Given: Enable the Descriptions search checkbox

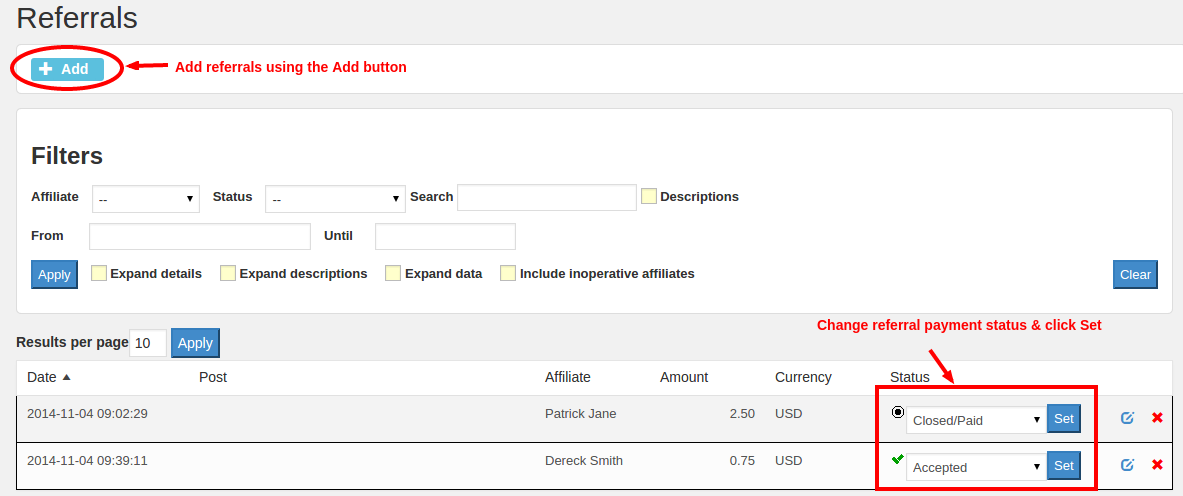Looking at the screenshot, I should click(x=649, y=197).
